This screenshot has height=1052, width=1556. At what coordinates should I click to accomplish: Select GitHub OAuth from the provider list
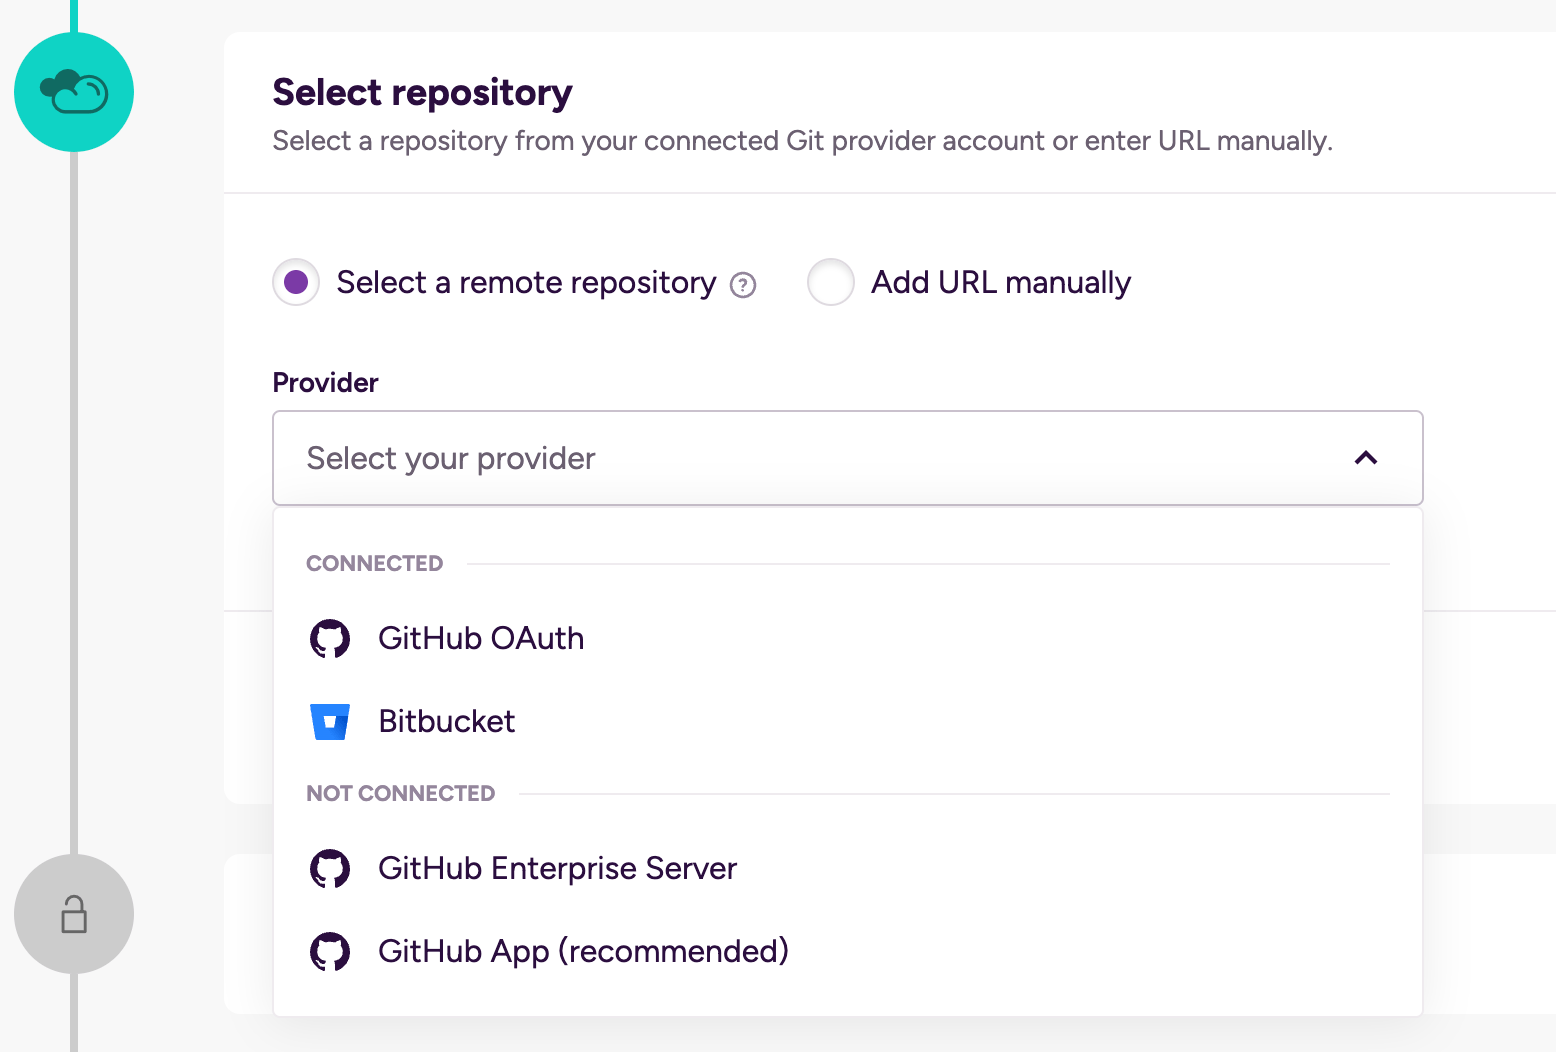(481, 638)
